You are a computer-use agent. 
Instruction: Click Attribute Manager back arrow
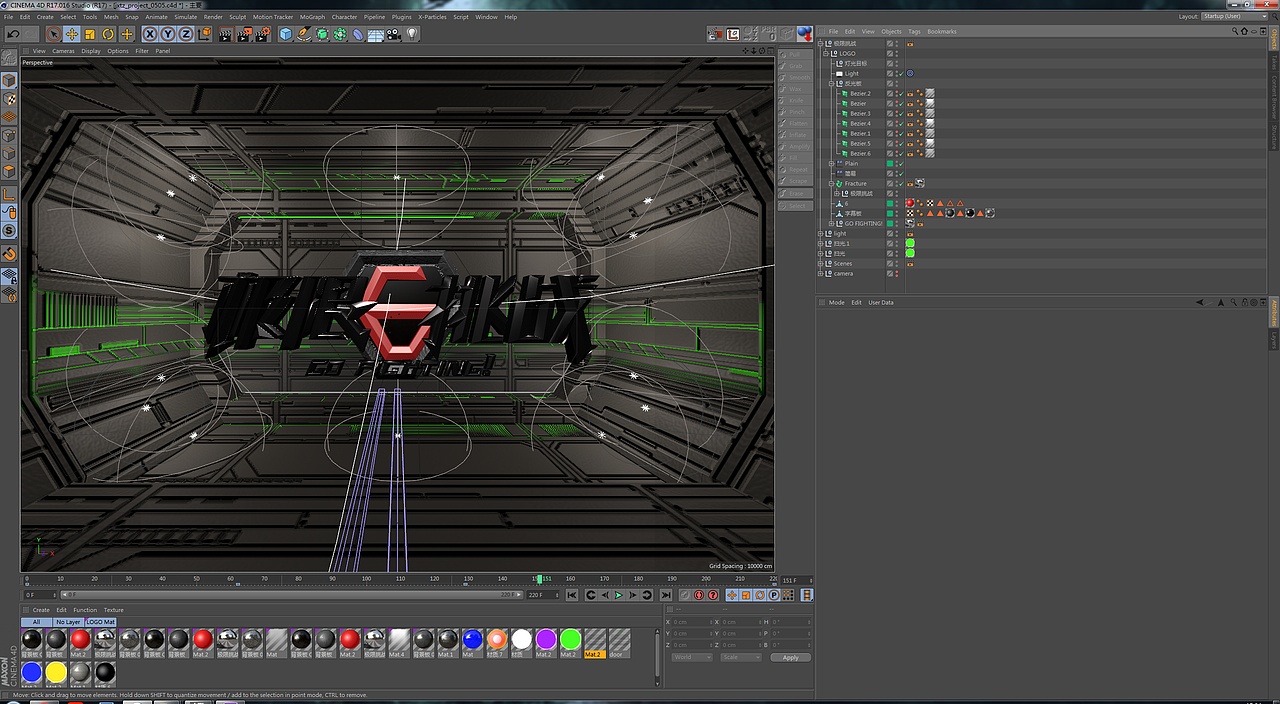(x=1201, y=302)
